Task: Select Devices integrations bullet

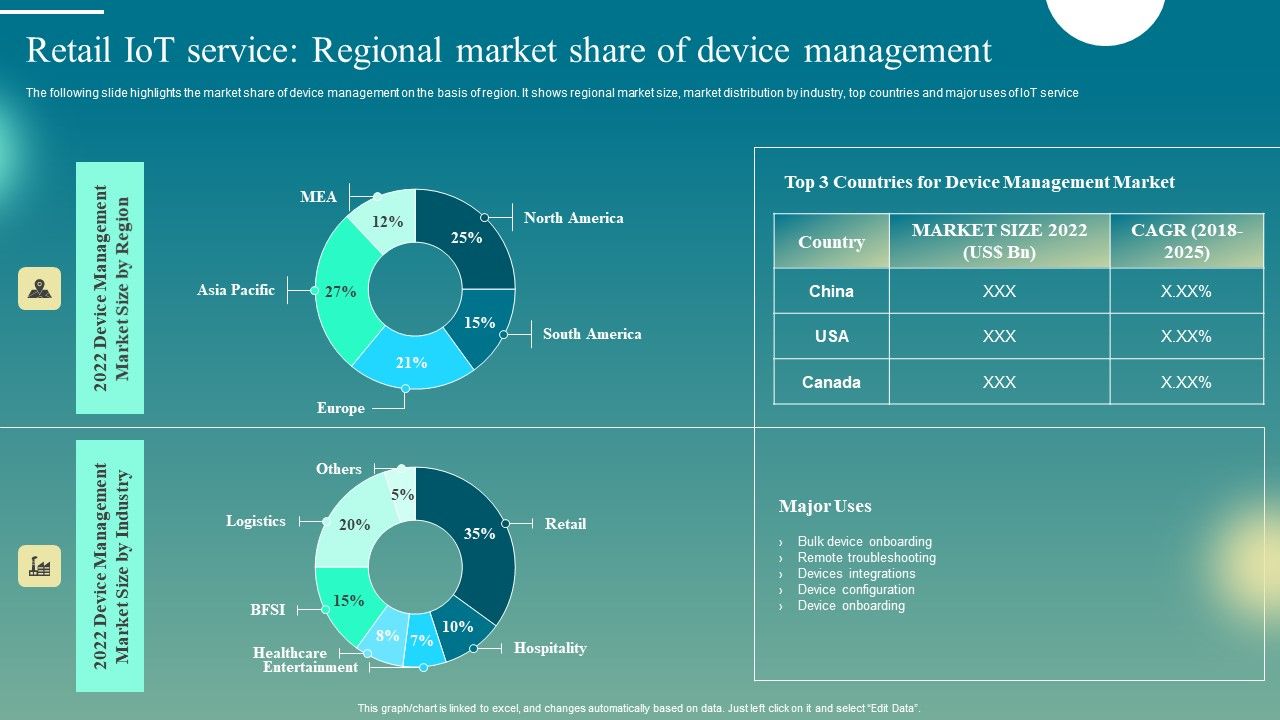Action: click(x=856, y=574)
